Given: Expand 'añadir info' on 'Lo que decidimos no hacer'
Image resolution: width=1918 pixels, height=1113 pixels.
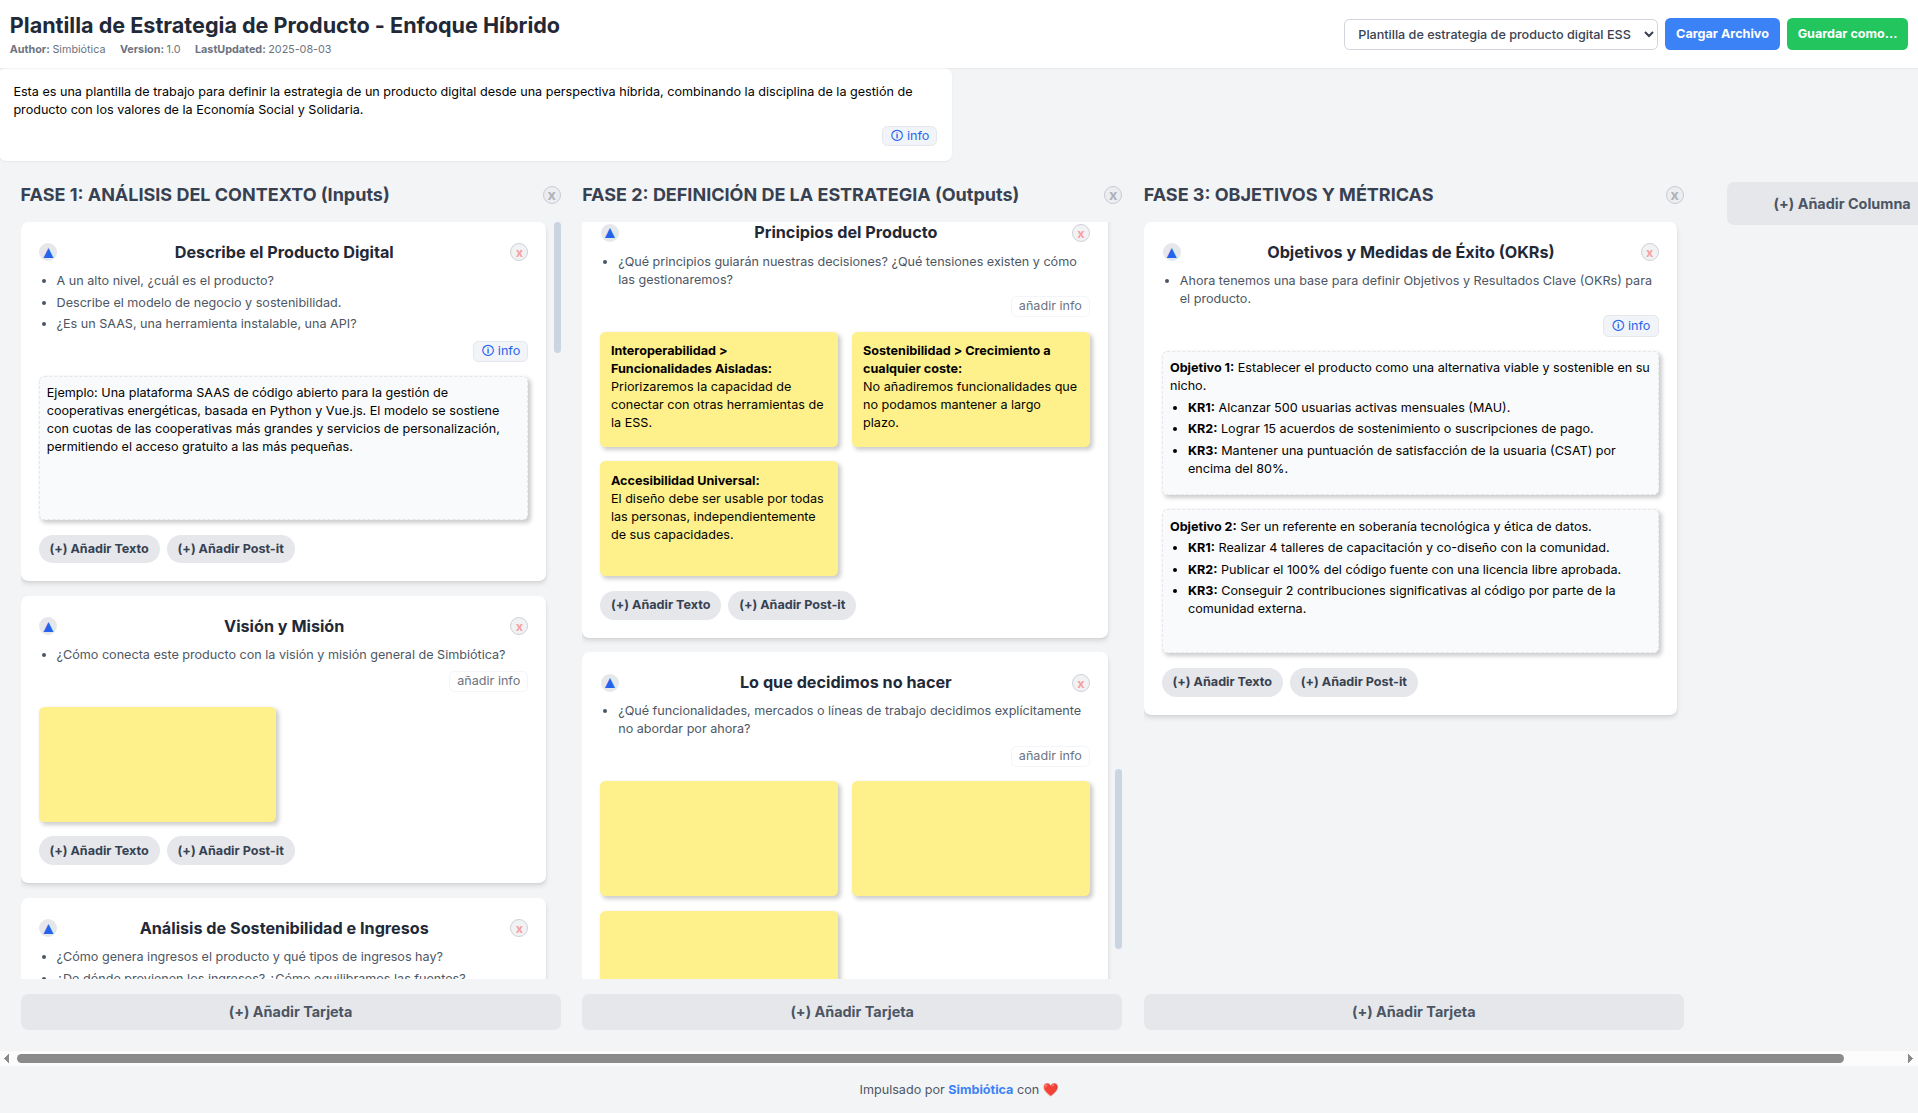Looking at the screenshot, I should 1050,755.
